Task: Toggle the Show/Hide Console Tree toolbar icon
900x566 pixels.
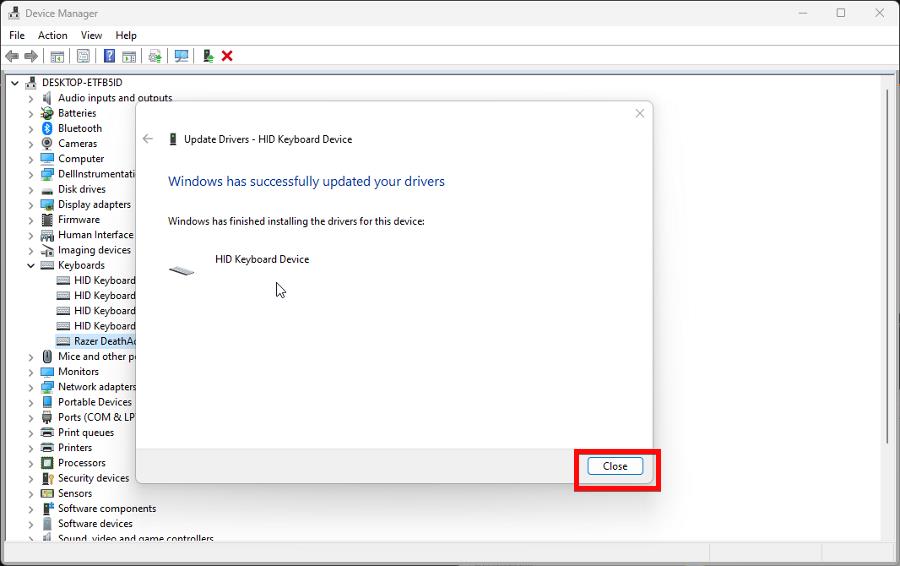Action: click(x=57, y=56)
